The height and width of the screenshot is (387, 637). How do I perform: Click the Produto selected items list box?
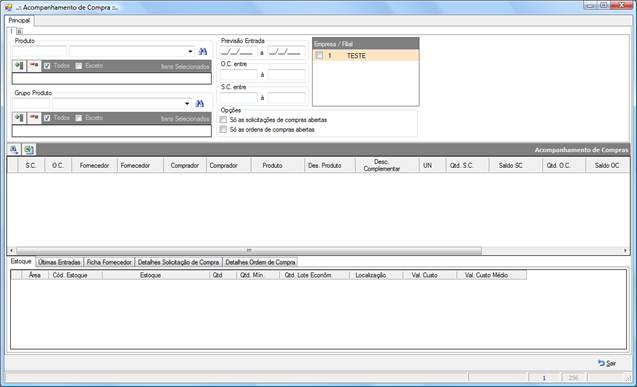tap(112, 78)
